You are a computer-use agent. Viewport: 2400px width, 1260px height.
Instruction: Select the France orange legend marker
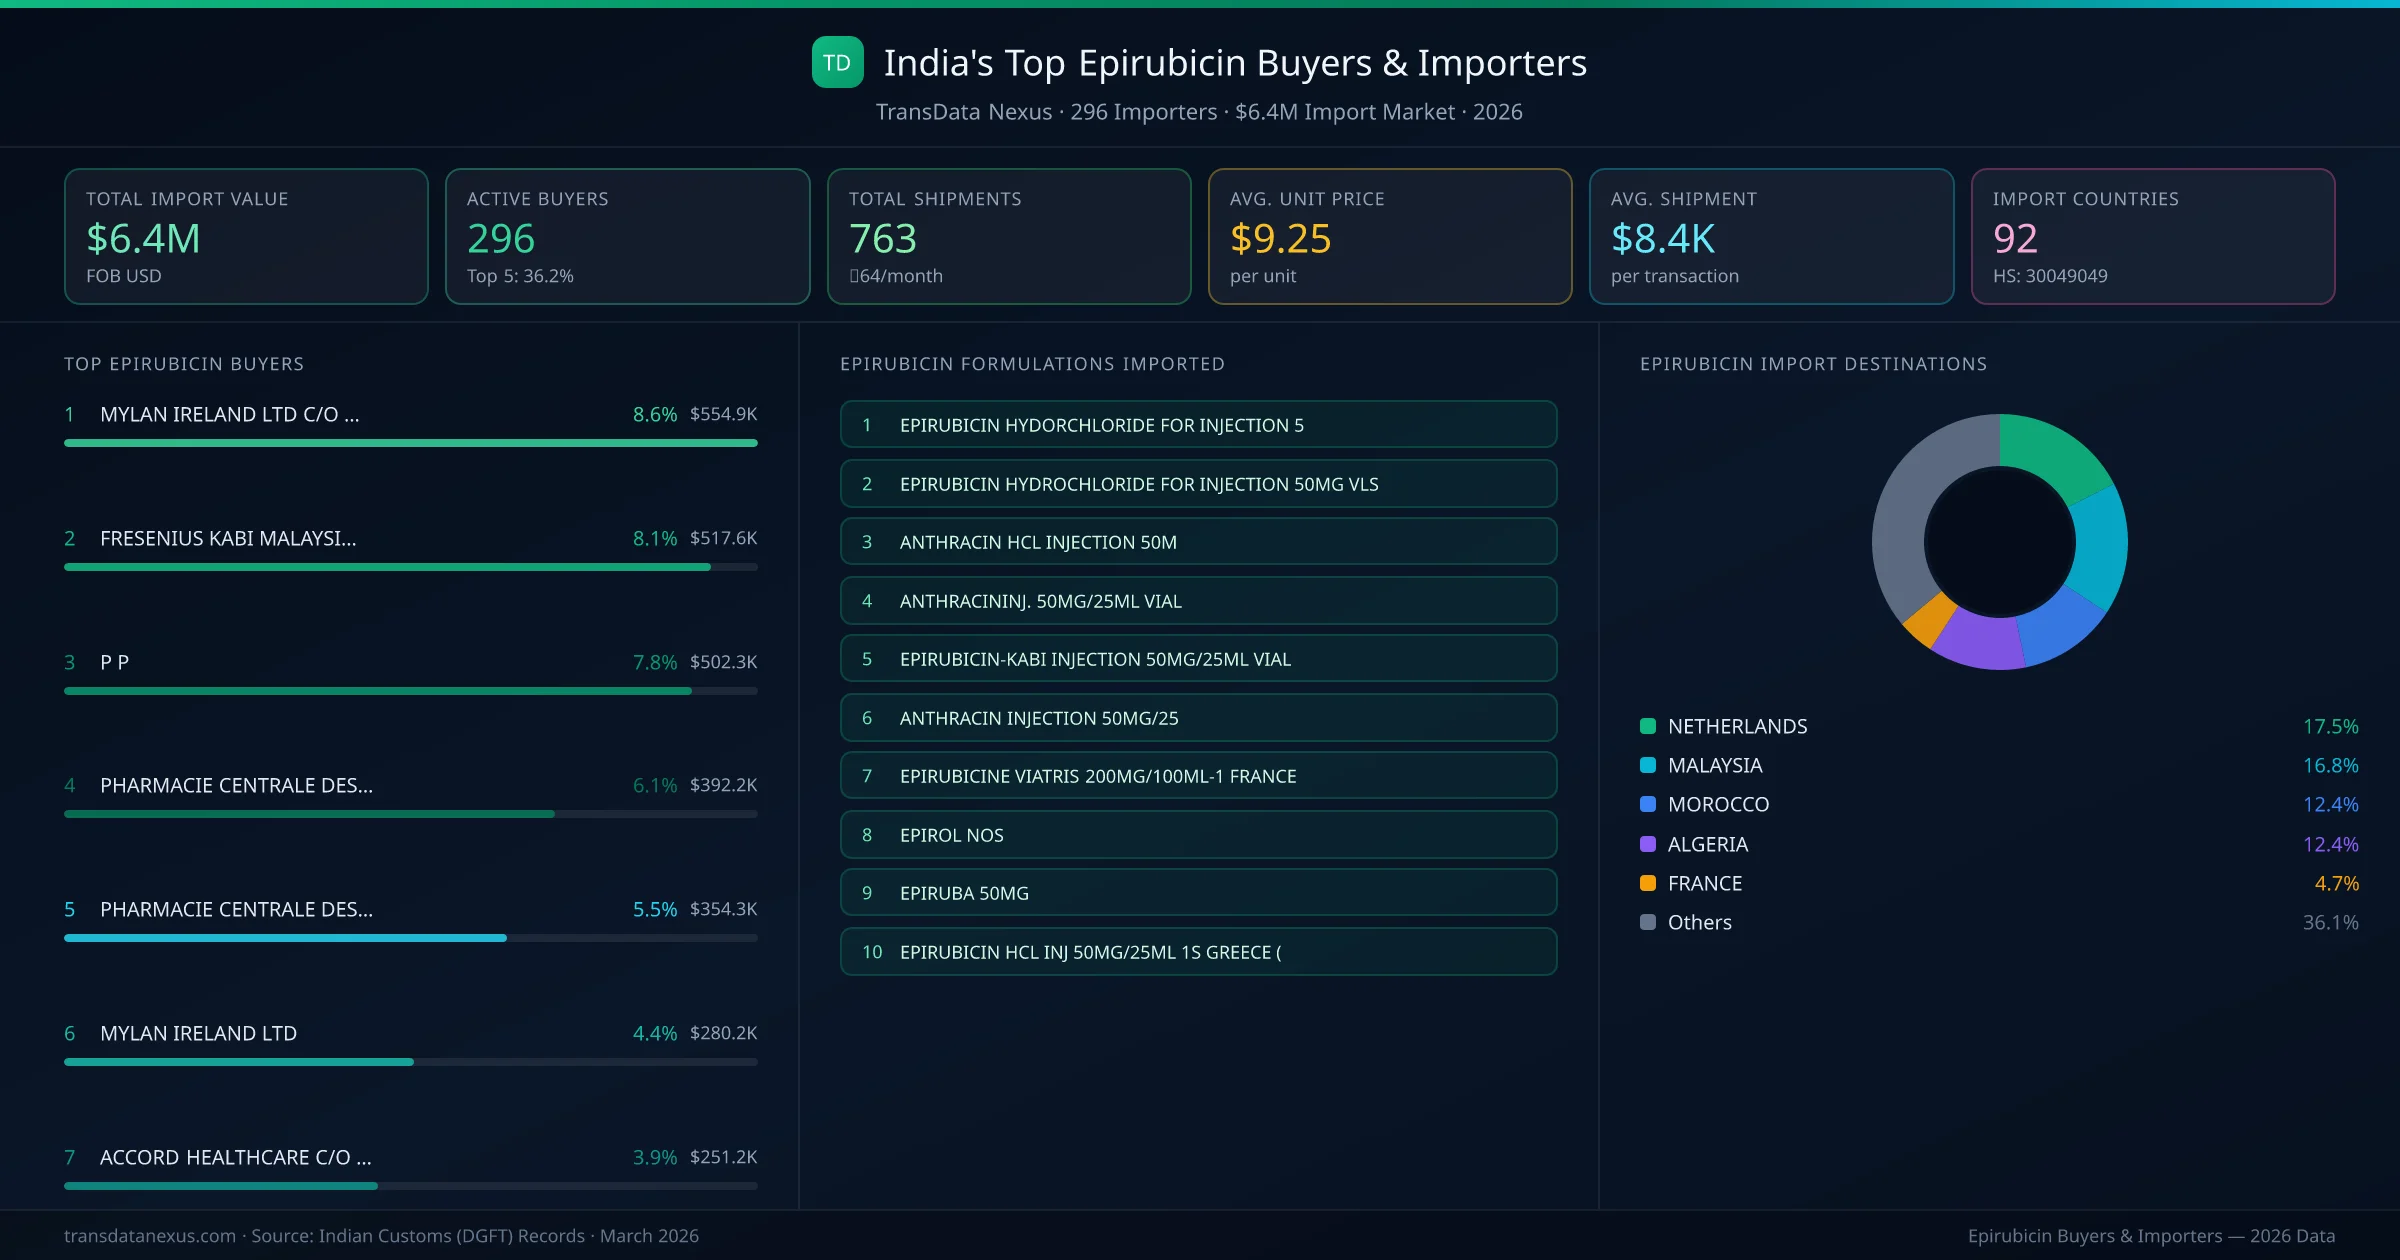point(1646,883)
